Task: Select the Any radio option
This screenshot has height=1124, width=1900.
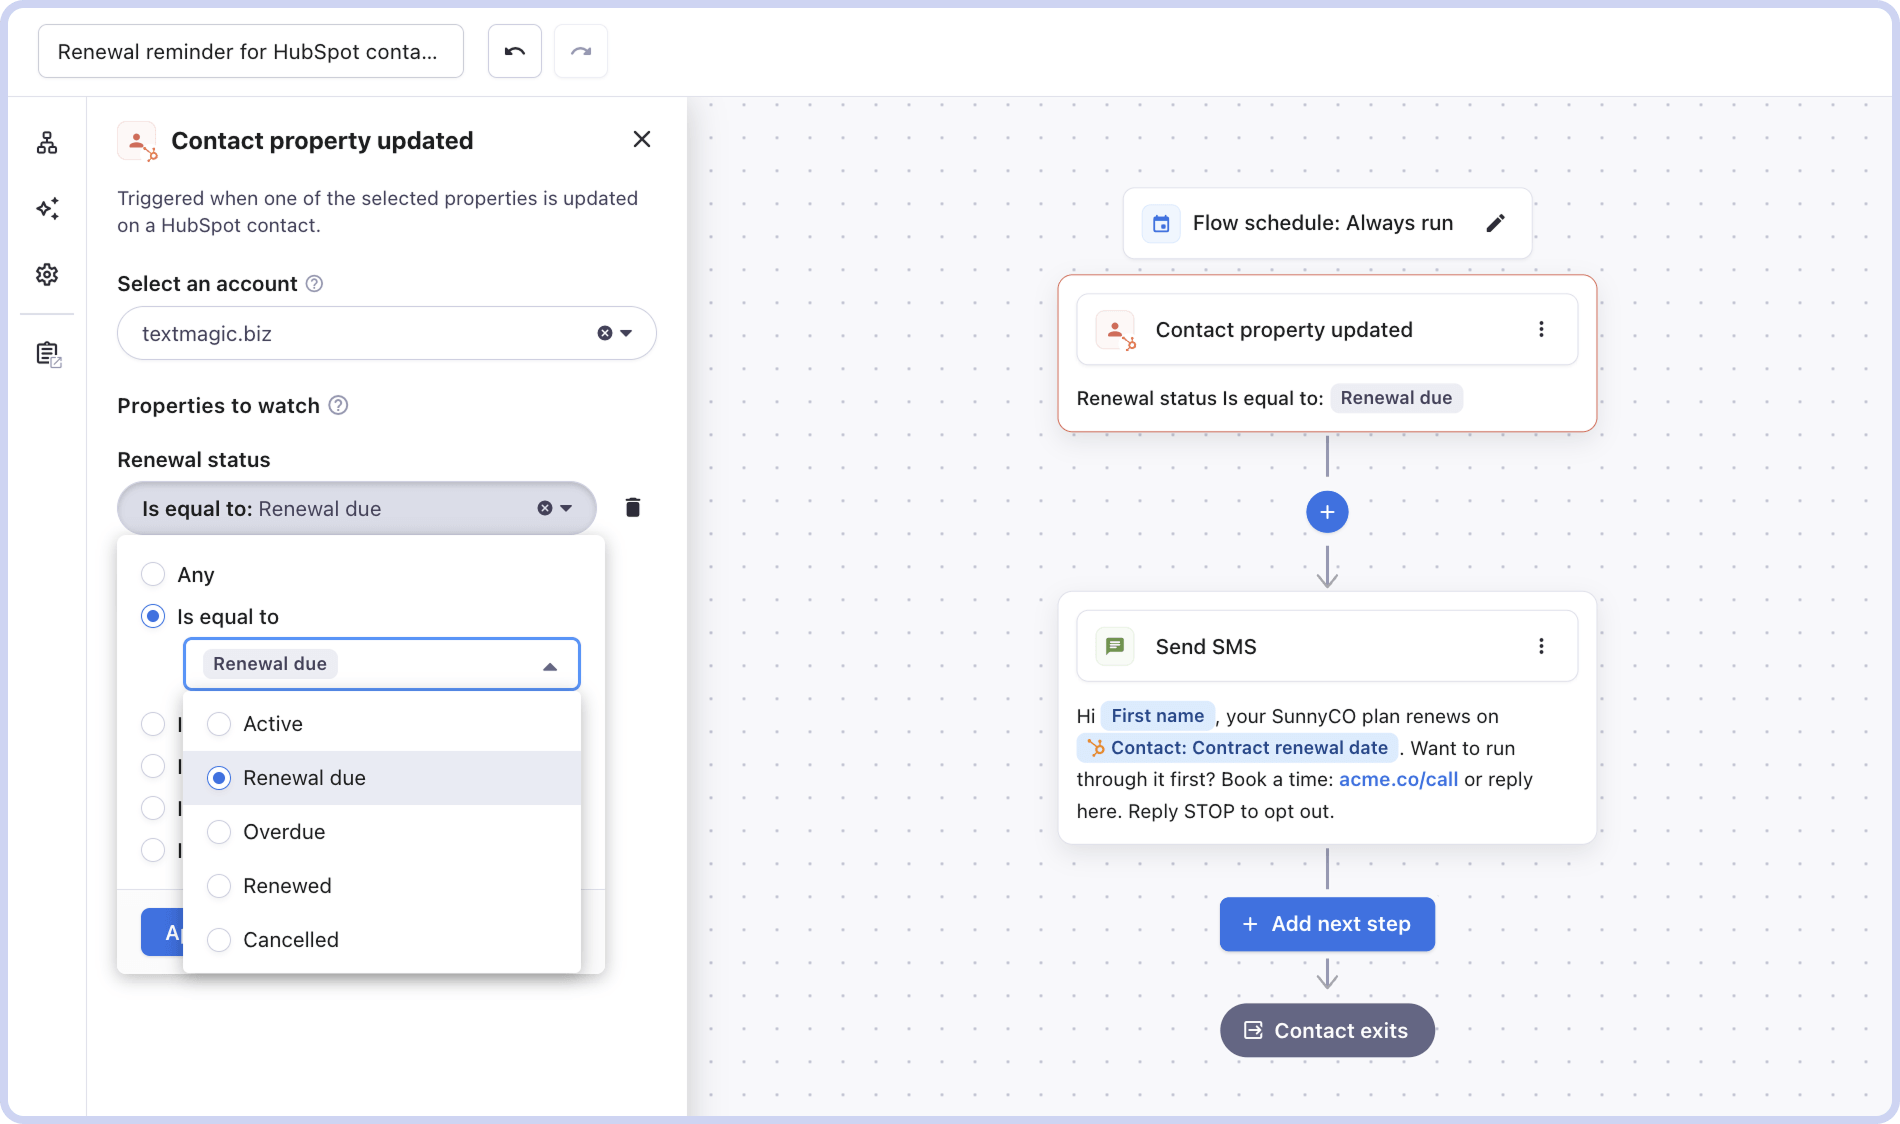Action: point(153,574)
